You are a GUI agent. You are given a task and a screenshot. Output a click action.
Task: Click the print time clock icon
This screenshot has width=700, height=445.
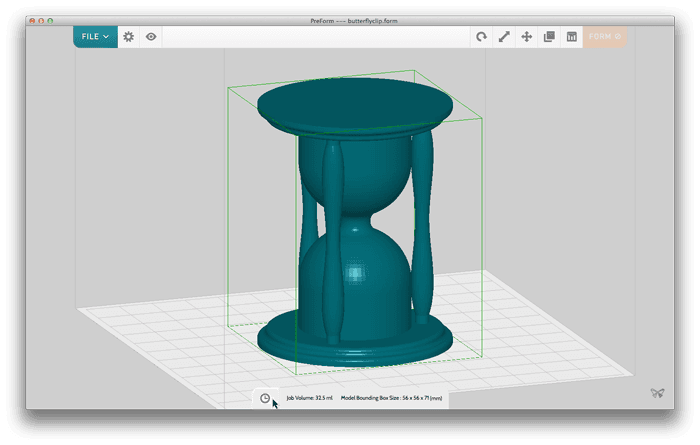265,398
